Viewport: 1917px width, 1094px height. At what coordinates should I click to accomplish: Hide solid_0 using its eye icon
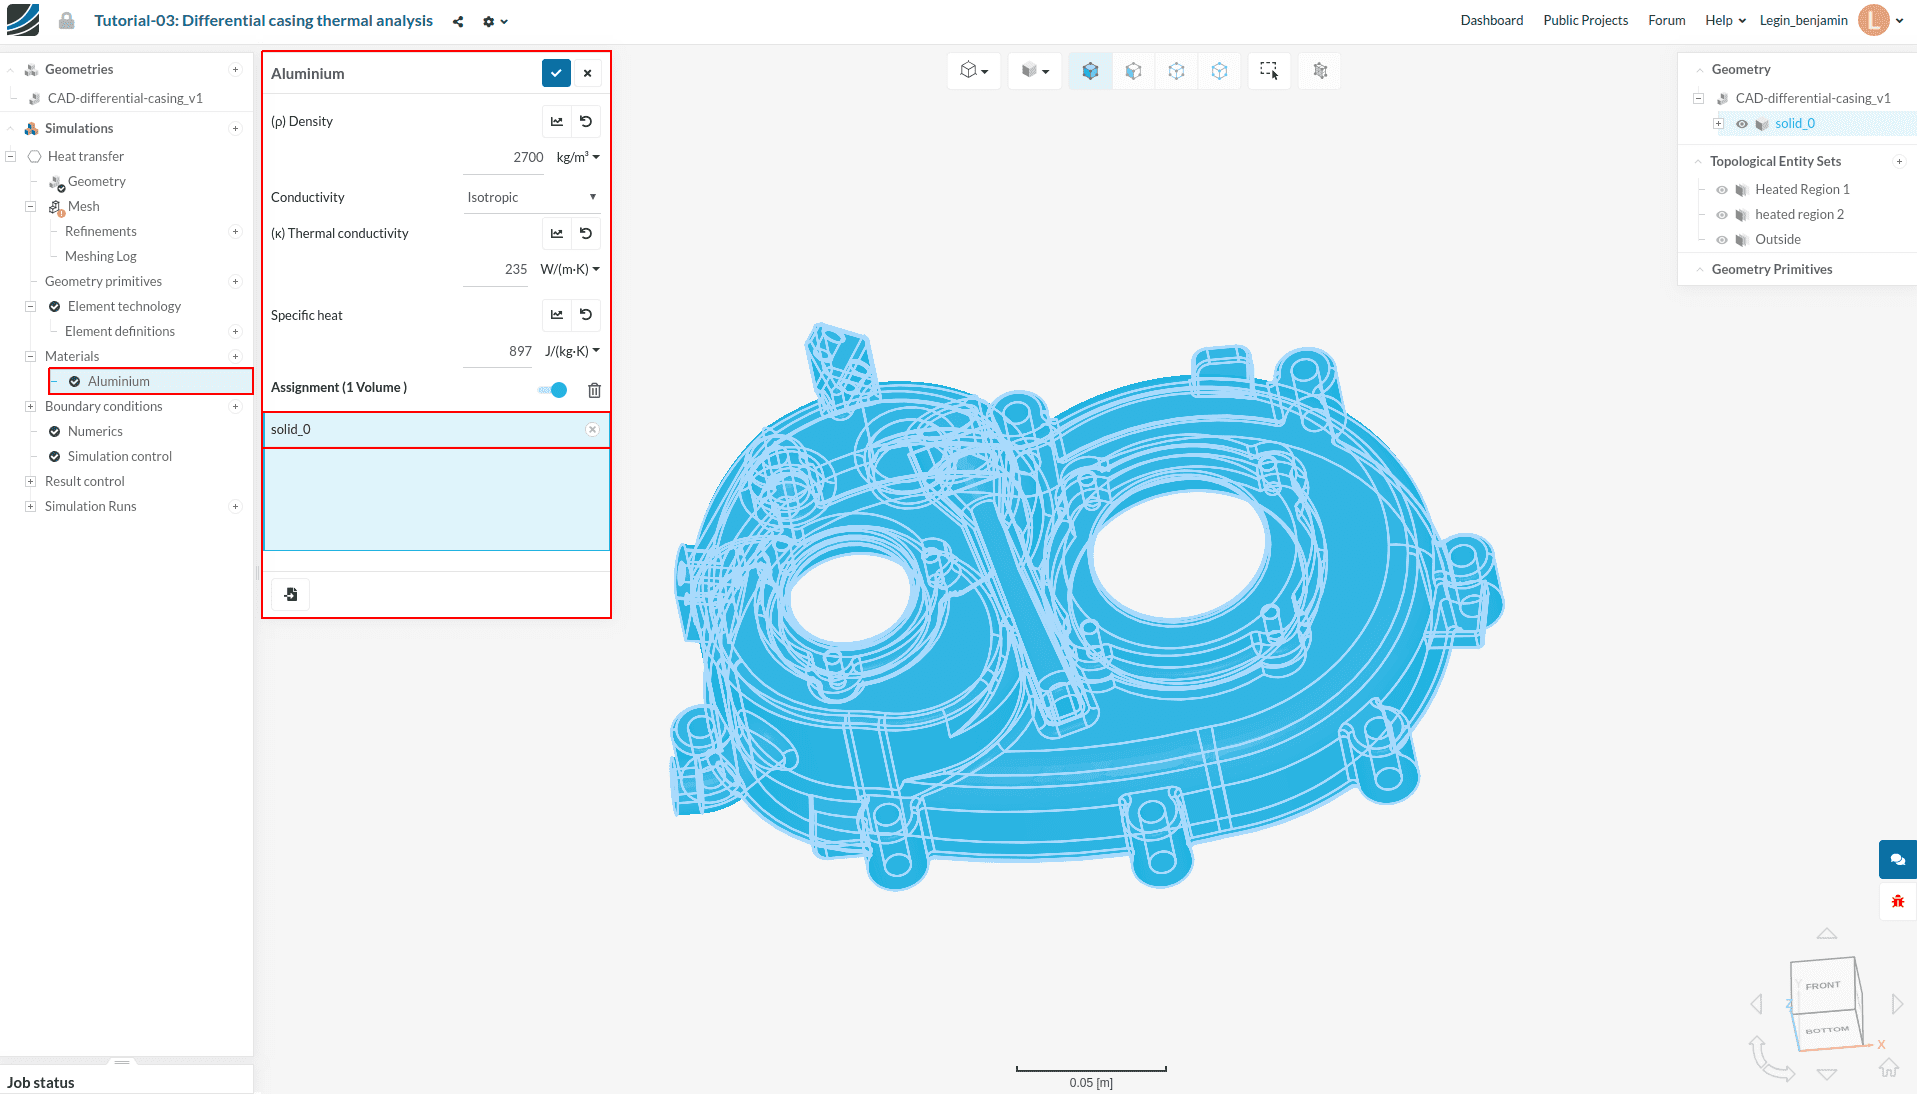(x=1742, y=124)
